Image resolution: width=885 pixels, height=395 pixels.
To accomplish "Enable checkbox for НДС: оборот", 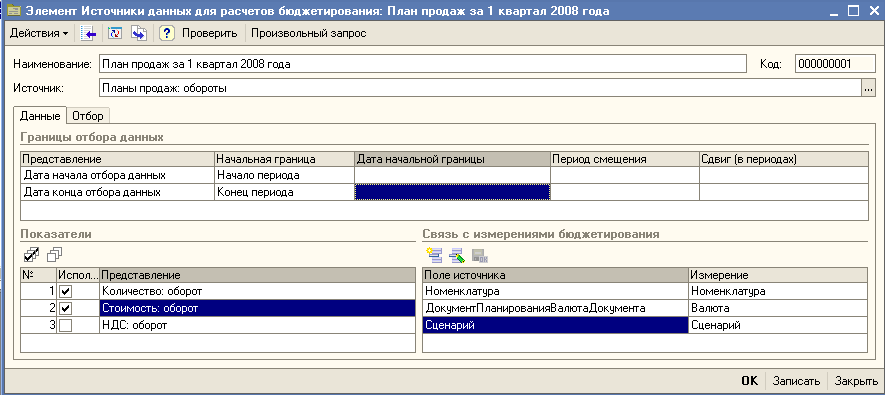I will point(66,326).
